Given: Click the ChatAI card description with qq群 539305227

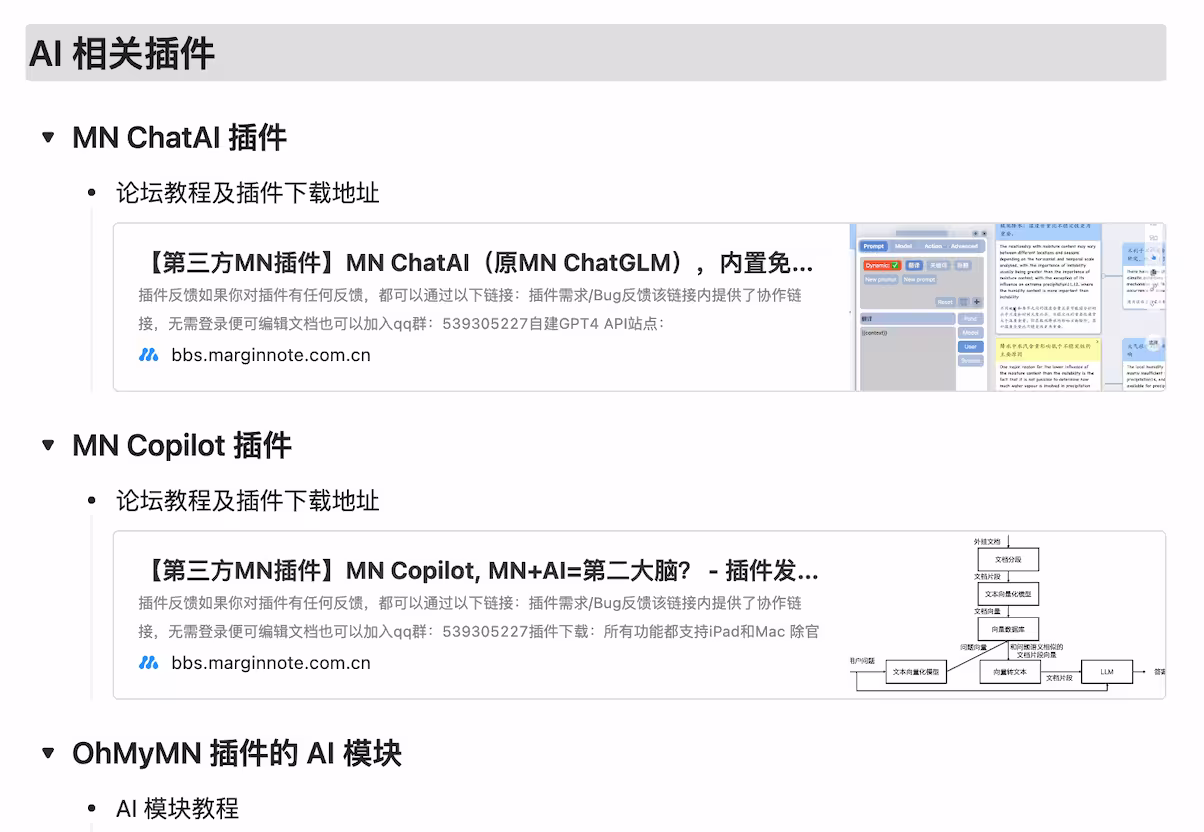Looking at the screenshot, I should [x=470, y=309].
